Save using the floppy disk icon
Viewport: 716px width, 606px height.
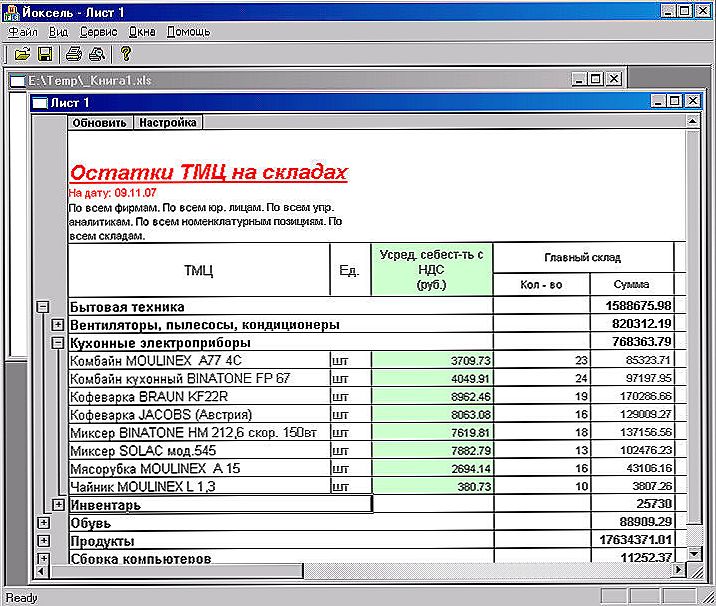point(45,54)
